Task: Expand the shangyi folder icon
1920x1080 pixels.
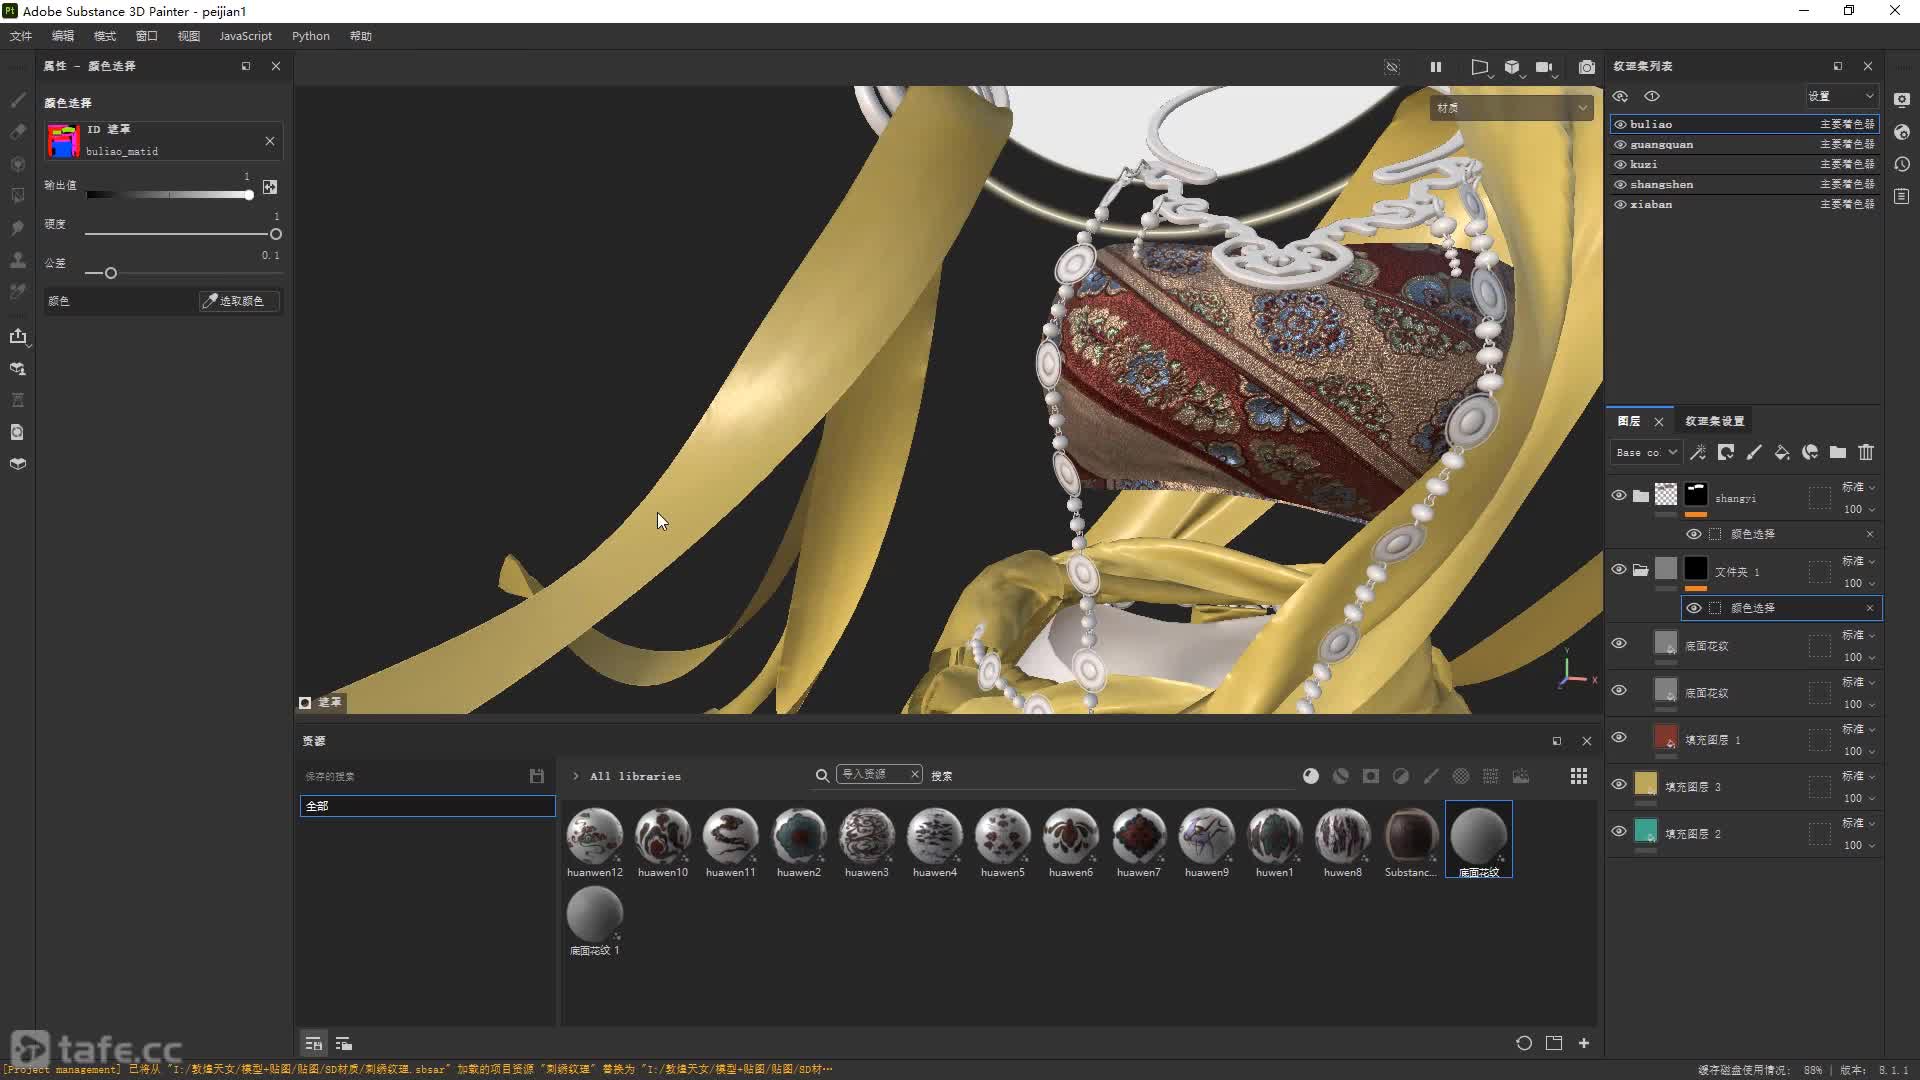Action: [1641, 496]
